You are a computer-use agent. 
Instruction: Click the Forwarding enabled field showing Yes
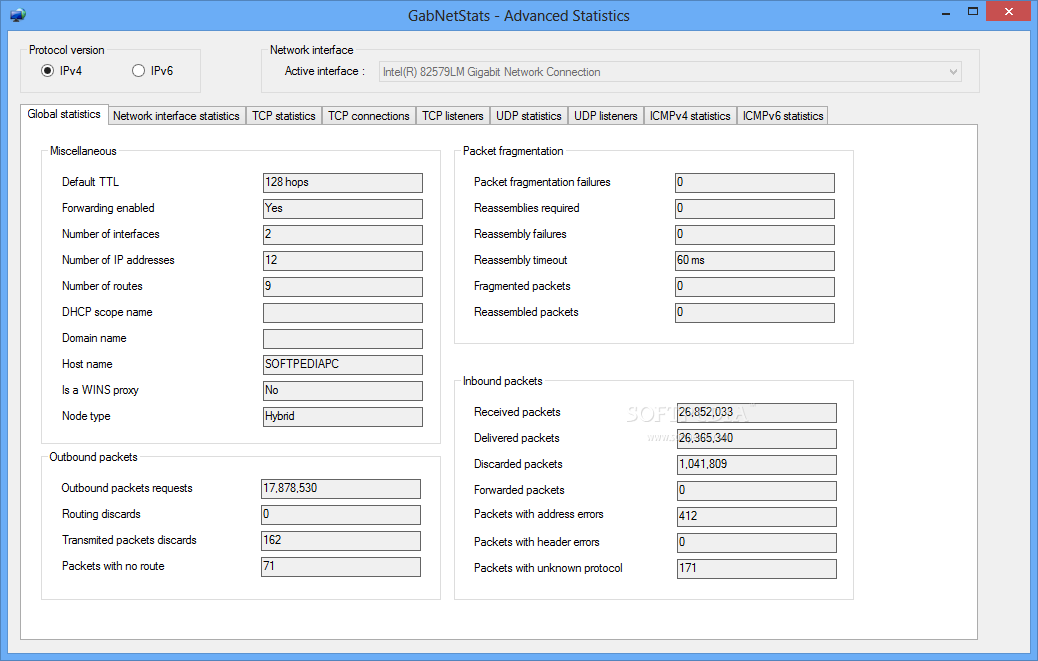click(343, 208)
